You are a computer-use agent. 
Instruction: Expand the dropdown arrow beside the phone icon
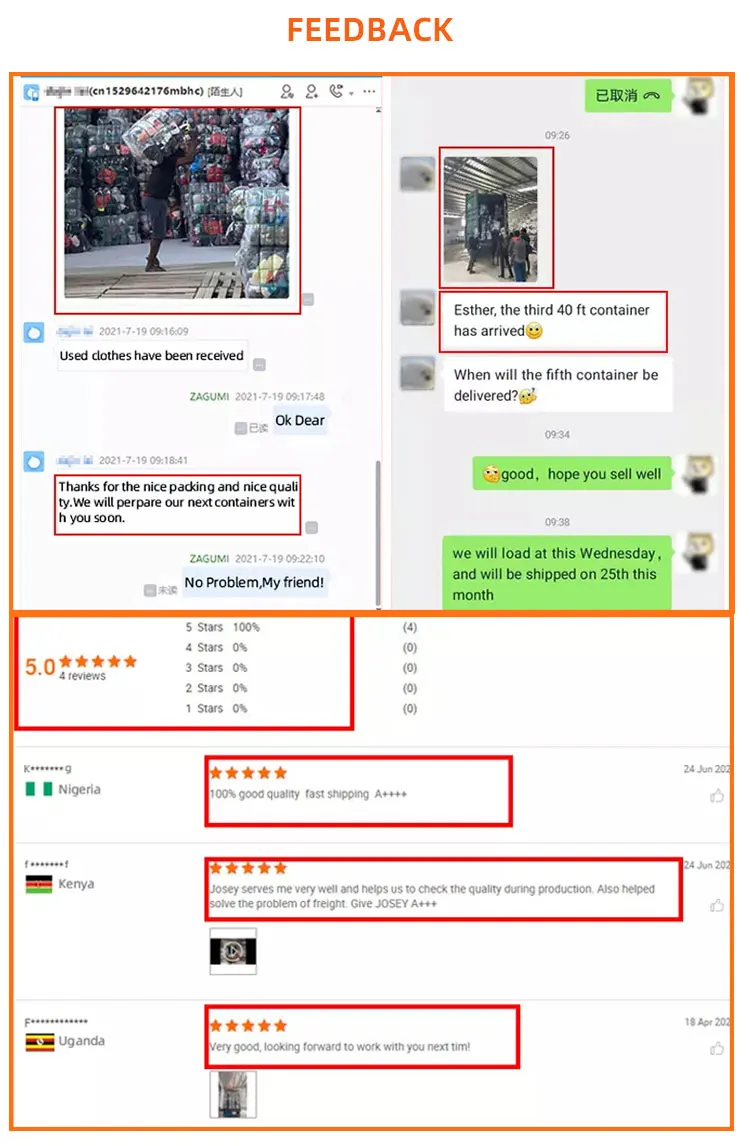(352, 94)
